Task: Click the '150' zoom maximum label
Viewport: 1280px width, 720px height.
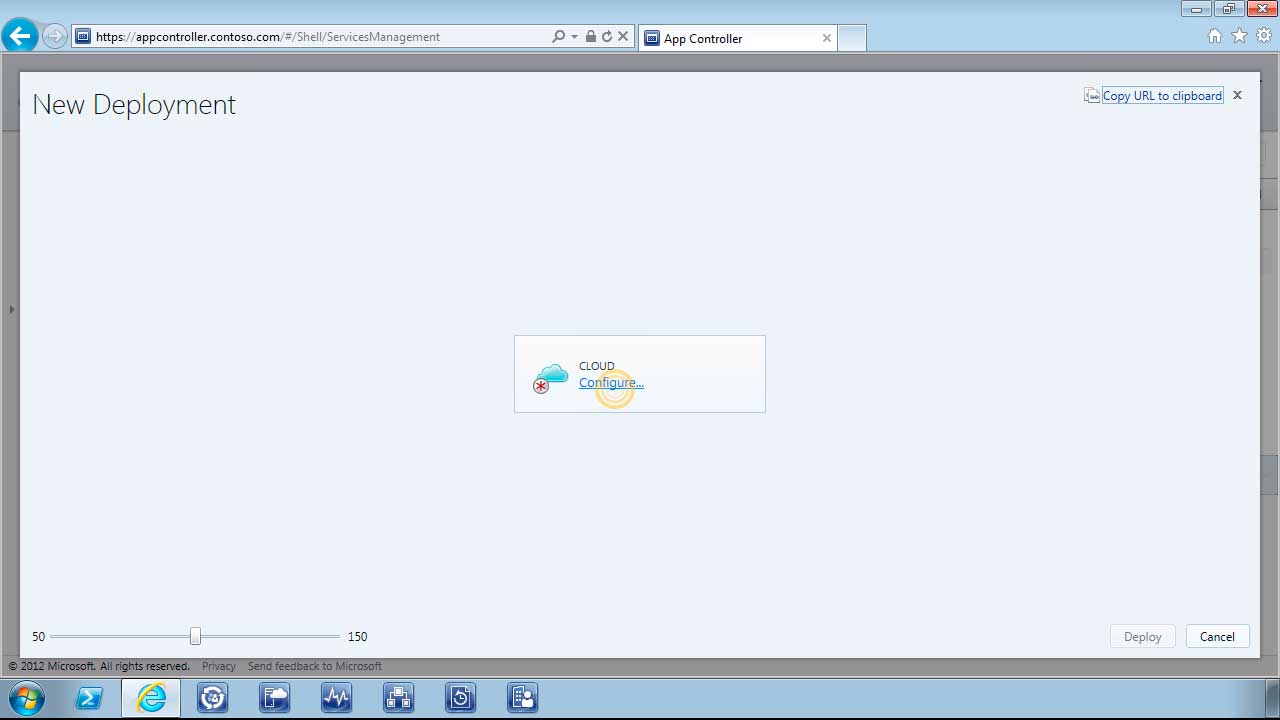Action: pyautogui.click(x=357, y=637)
